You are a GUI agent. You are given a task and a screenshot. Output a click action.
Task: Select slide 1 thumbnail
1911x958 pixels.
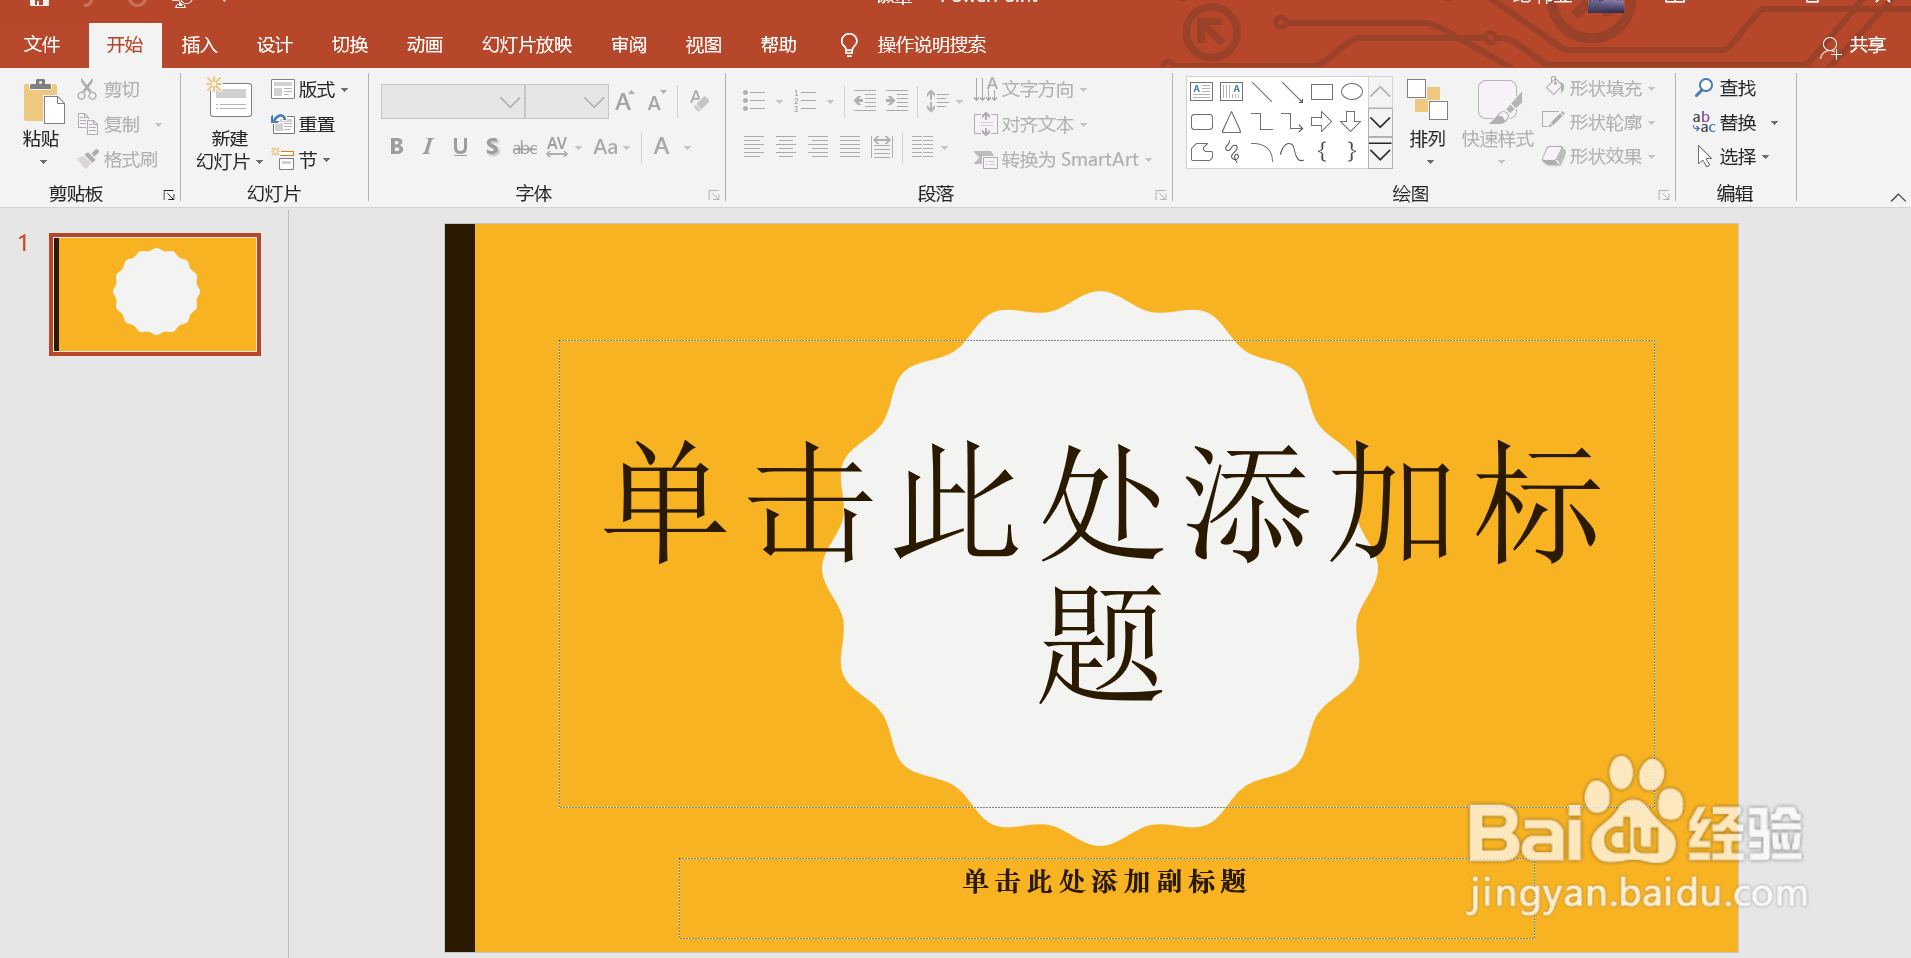pyautogui.click(x=155, y=294)
